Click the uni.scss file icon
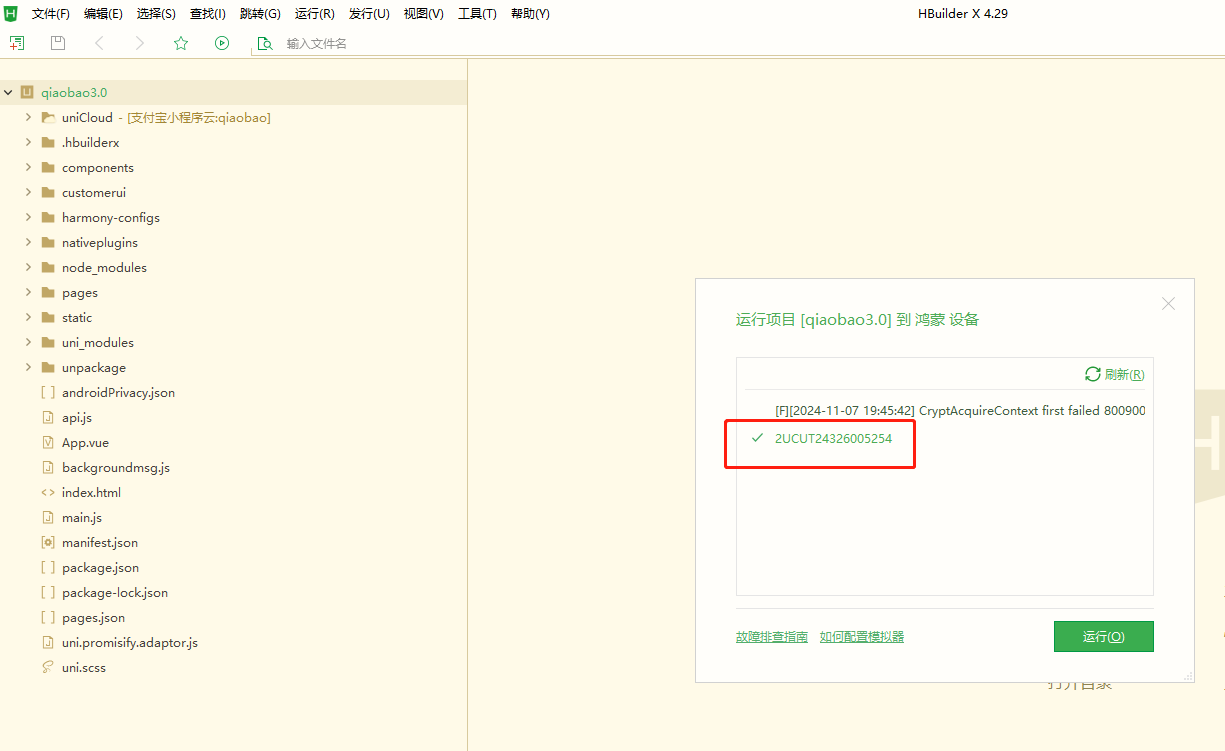The width and height of the screenshot is (1225, 751). click(x=48, y=667)
